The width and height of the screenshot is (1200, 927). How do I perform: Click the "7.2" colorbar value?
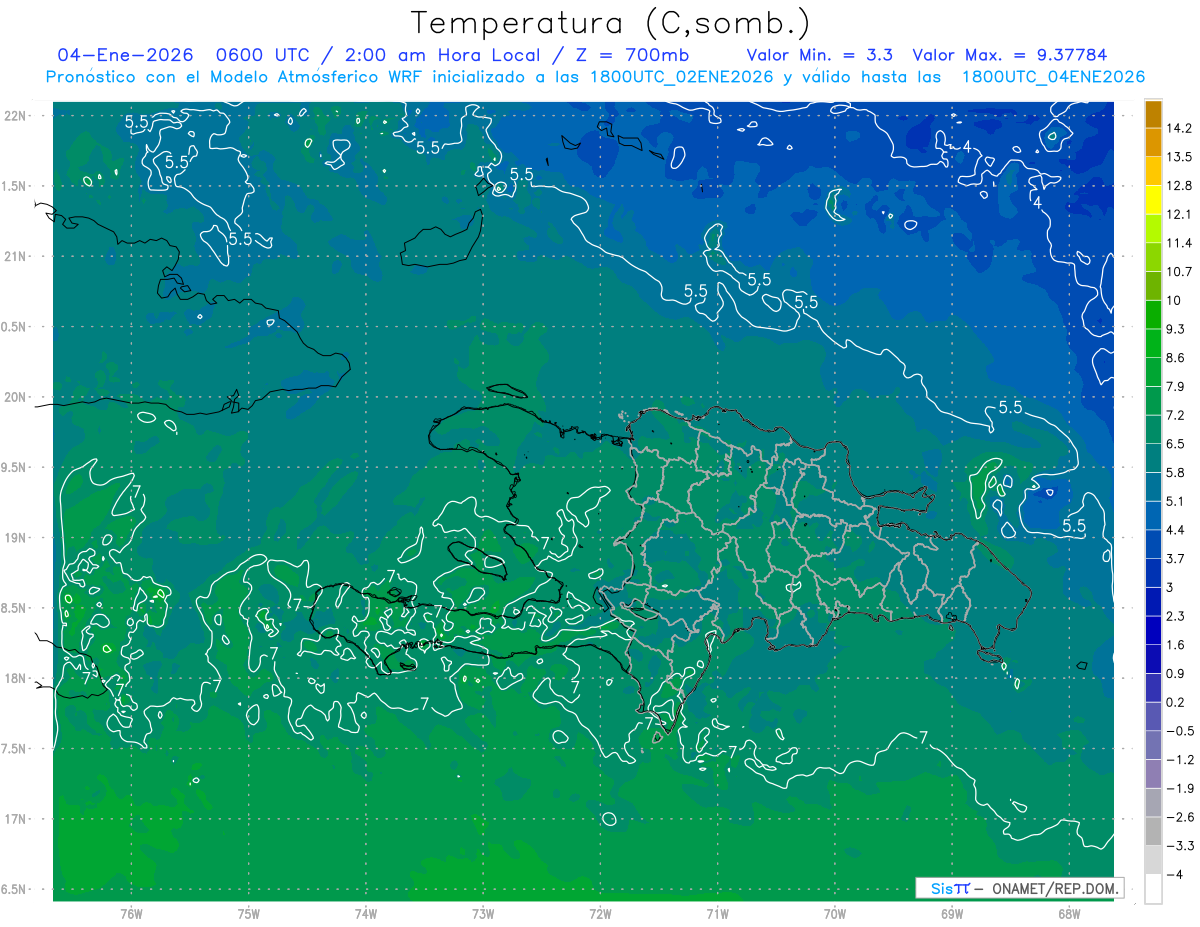pos(1176,415)
